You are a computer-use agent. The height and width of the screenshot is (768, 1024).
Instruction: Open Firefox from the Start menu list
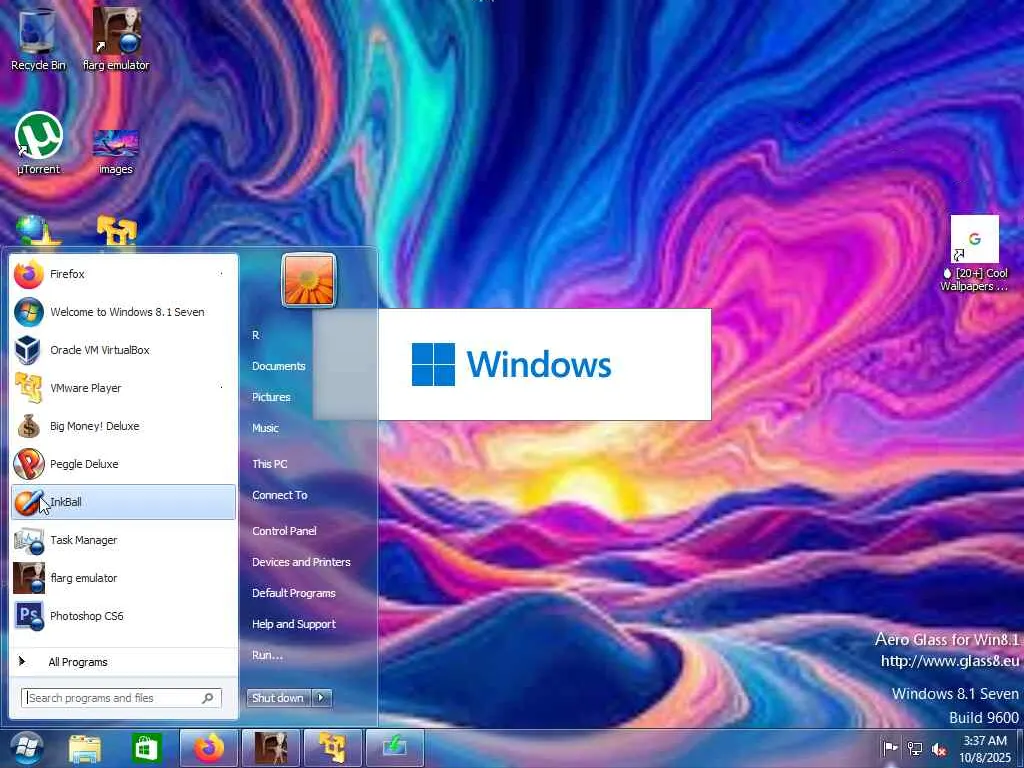tap(123, 274)
